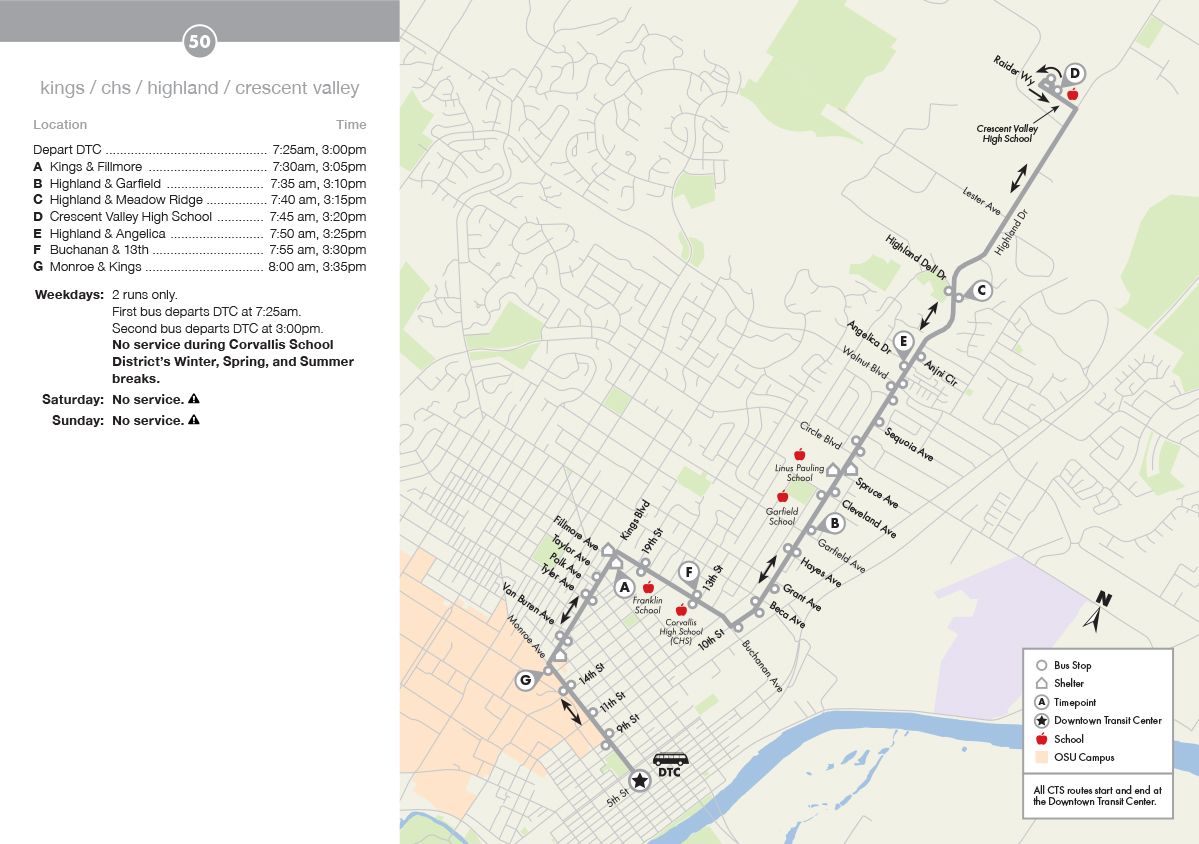This screenshot has height=844, width=1199.
Task: Click the Crescent Valley High School apple icon
Action: click(x=1072, y=95)
